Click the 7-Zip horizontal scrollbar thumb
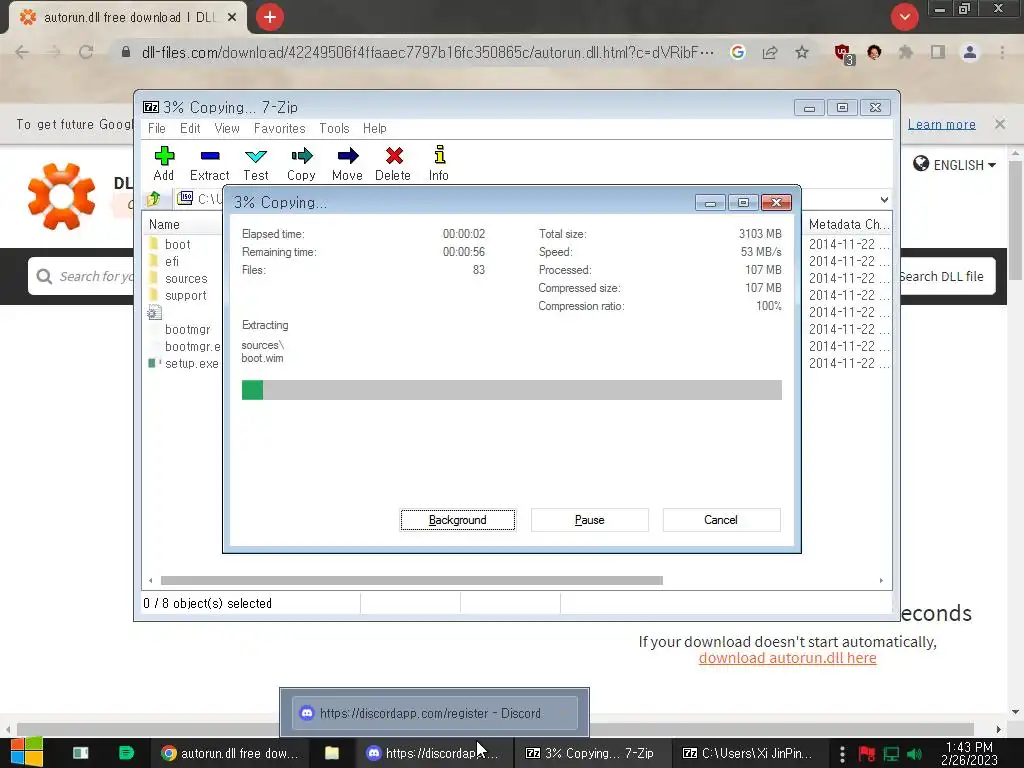 [411, 580]
